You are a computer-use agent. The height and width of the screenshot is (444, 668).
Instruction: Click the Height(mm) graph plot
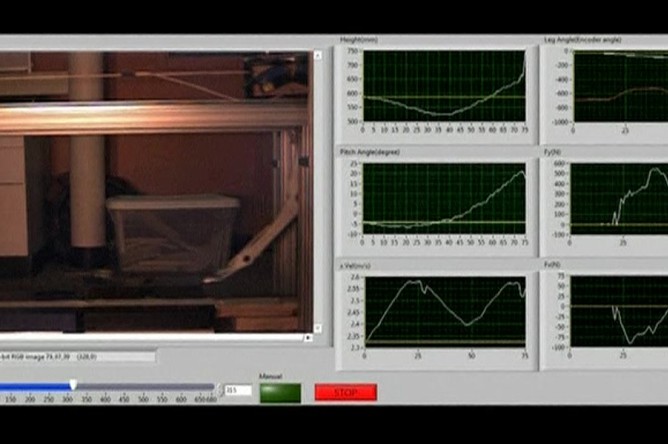click(444, 86)
